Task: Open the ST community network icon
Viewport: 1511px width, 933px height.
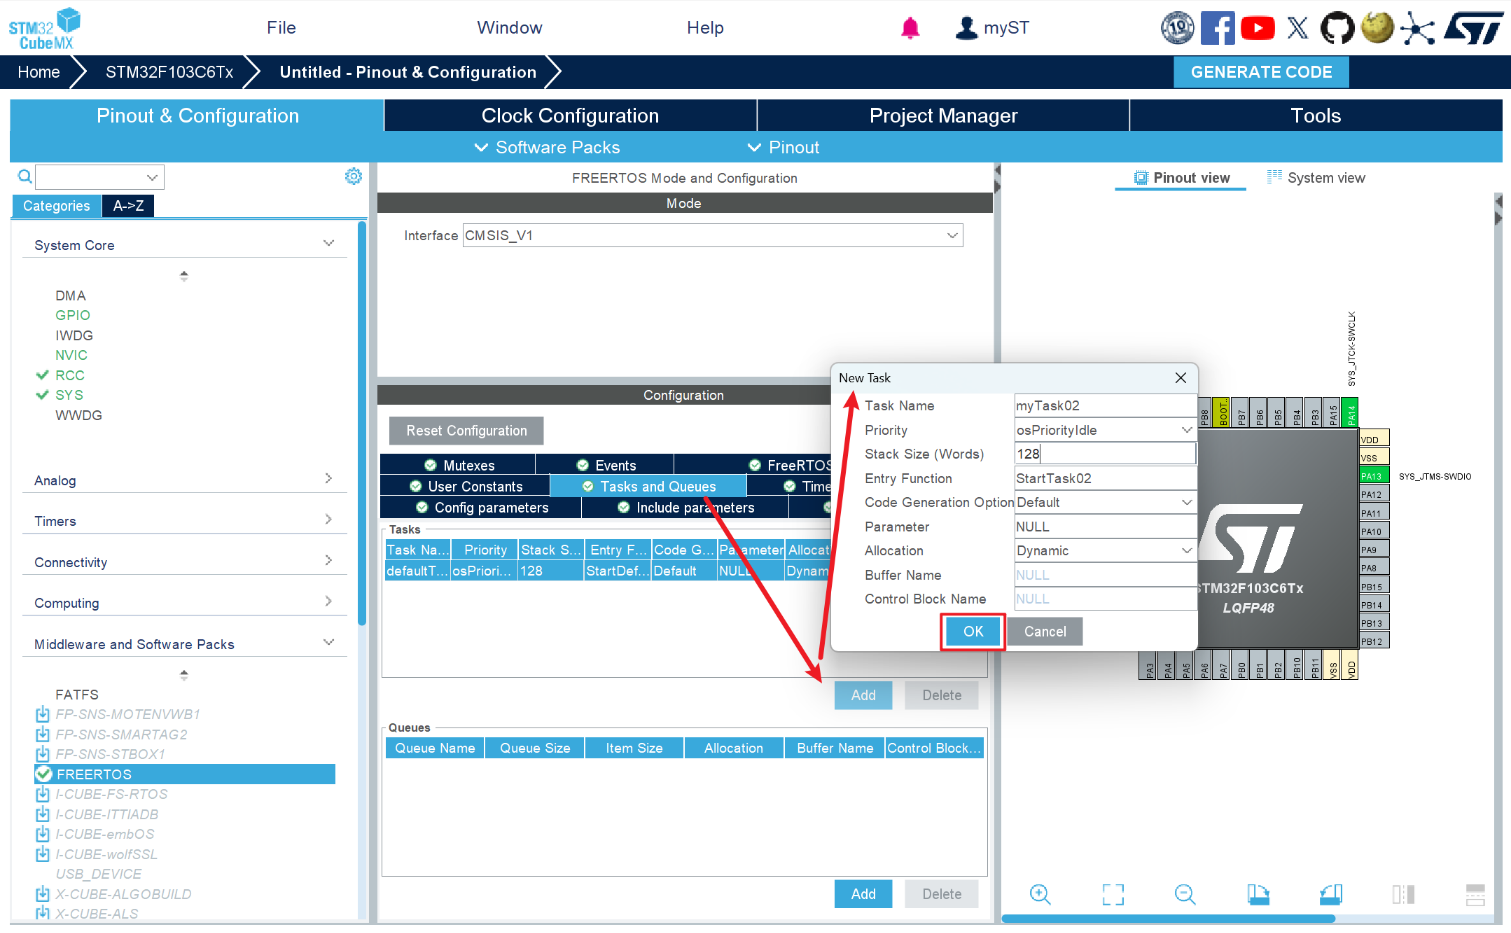Action: point(1417,28)
